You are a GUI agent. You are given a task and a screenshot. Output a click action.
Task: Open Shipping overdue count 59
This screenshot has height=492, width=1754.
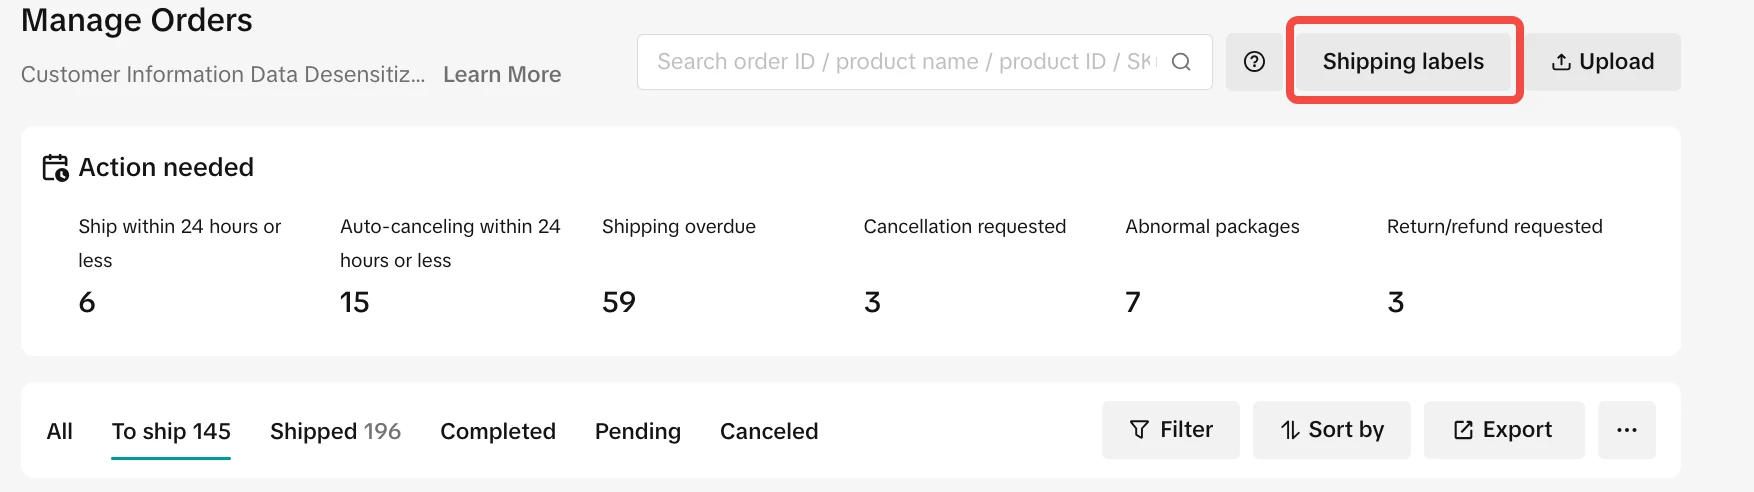click(619, 302)
